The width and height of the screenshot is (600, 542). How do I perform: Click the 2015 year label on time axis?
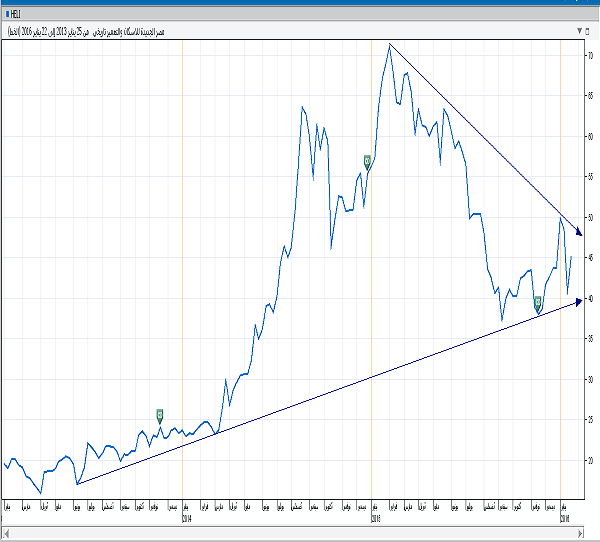(x=375, y=517)
